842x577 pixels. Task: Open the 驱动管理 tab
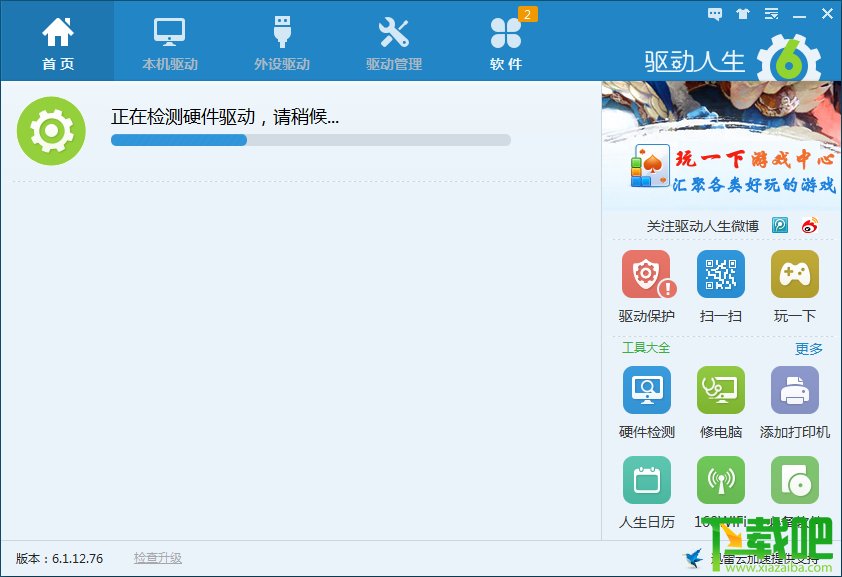click(394, 42)
